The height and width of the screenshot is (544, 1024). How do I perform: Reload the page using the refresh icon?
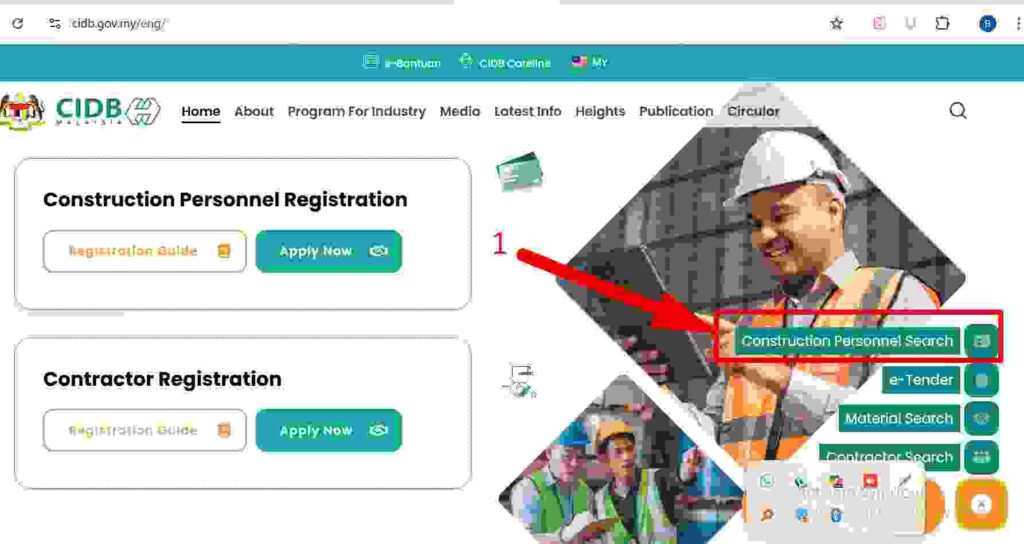coord(18,24)
